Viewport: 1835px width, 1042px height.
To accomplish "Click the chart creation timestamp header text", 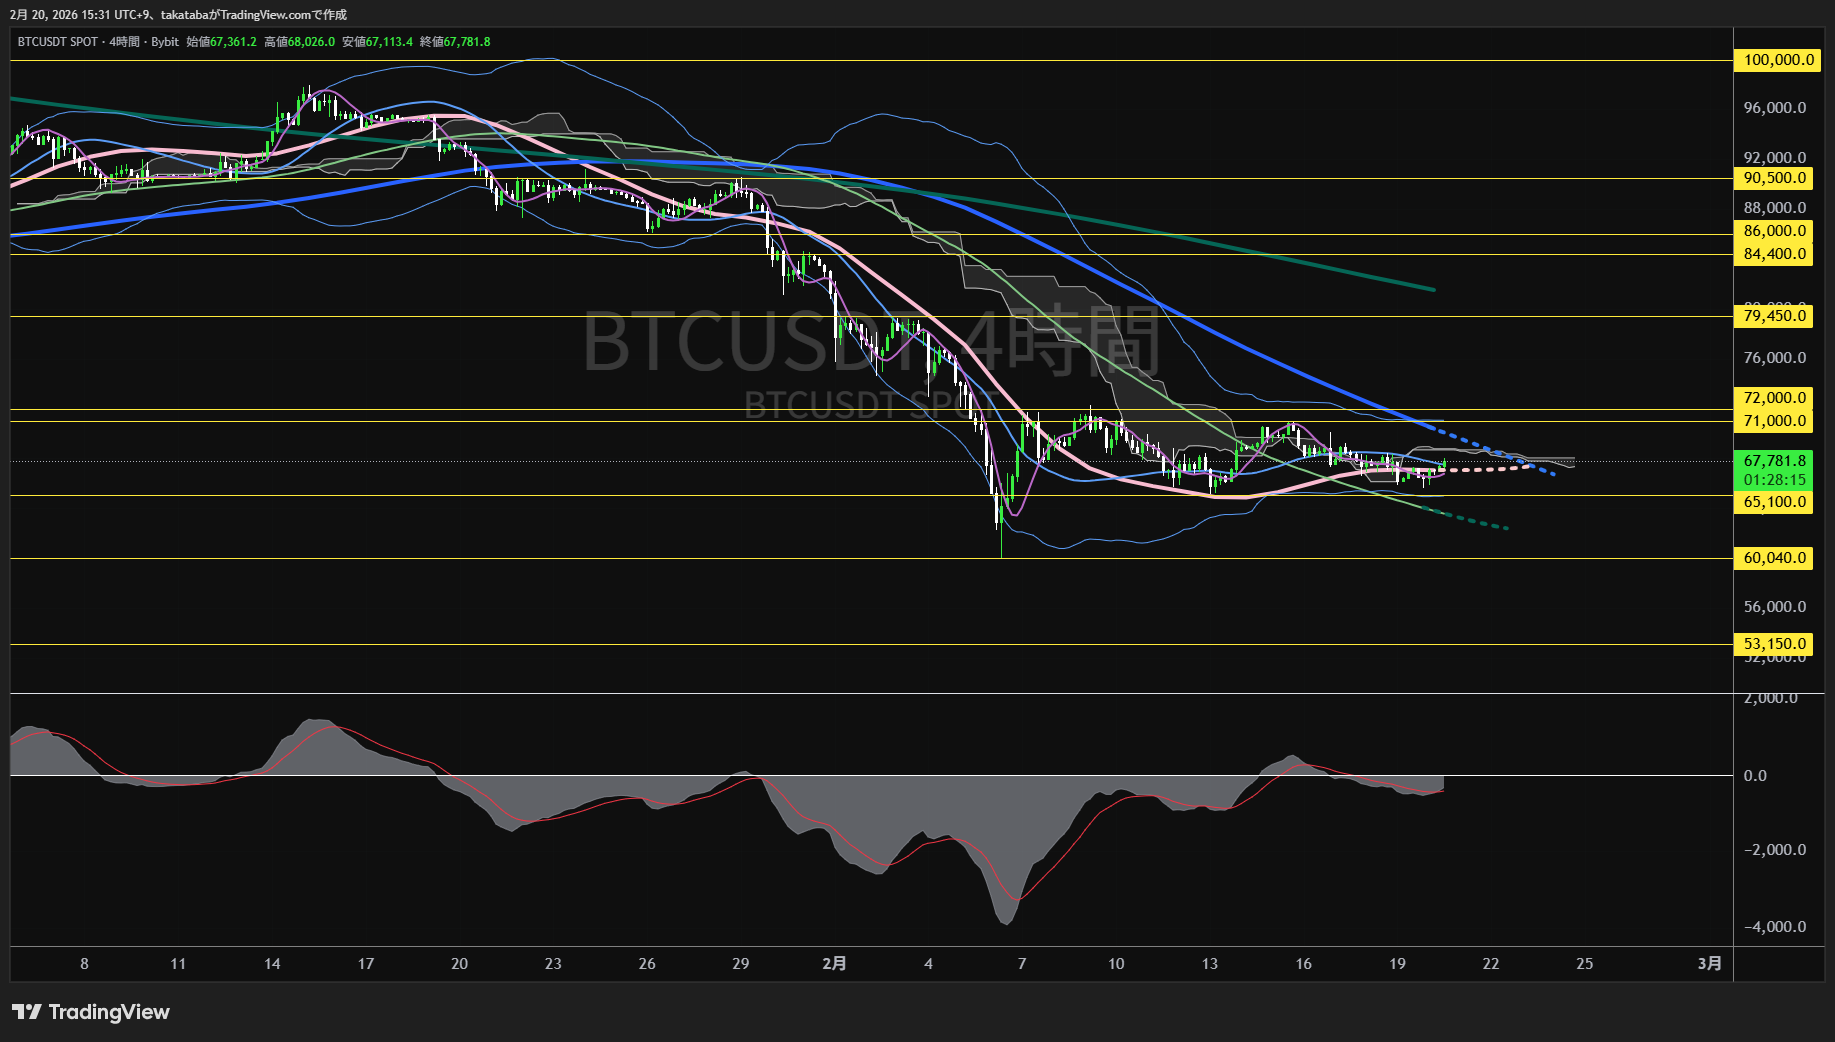I will [178, 15].
